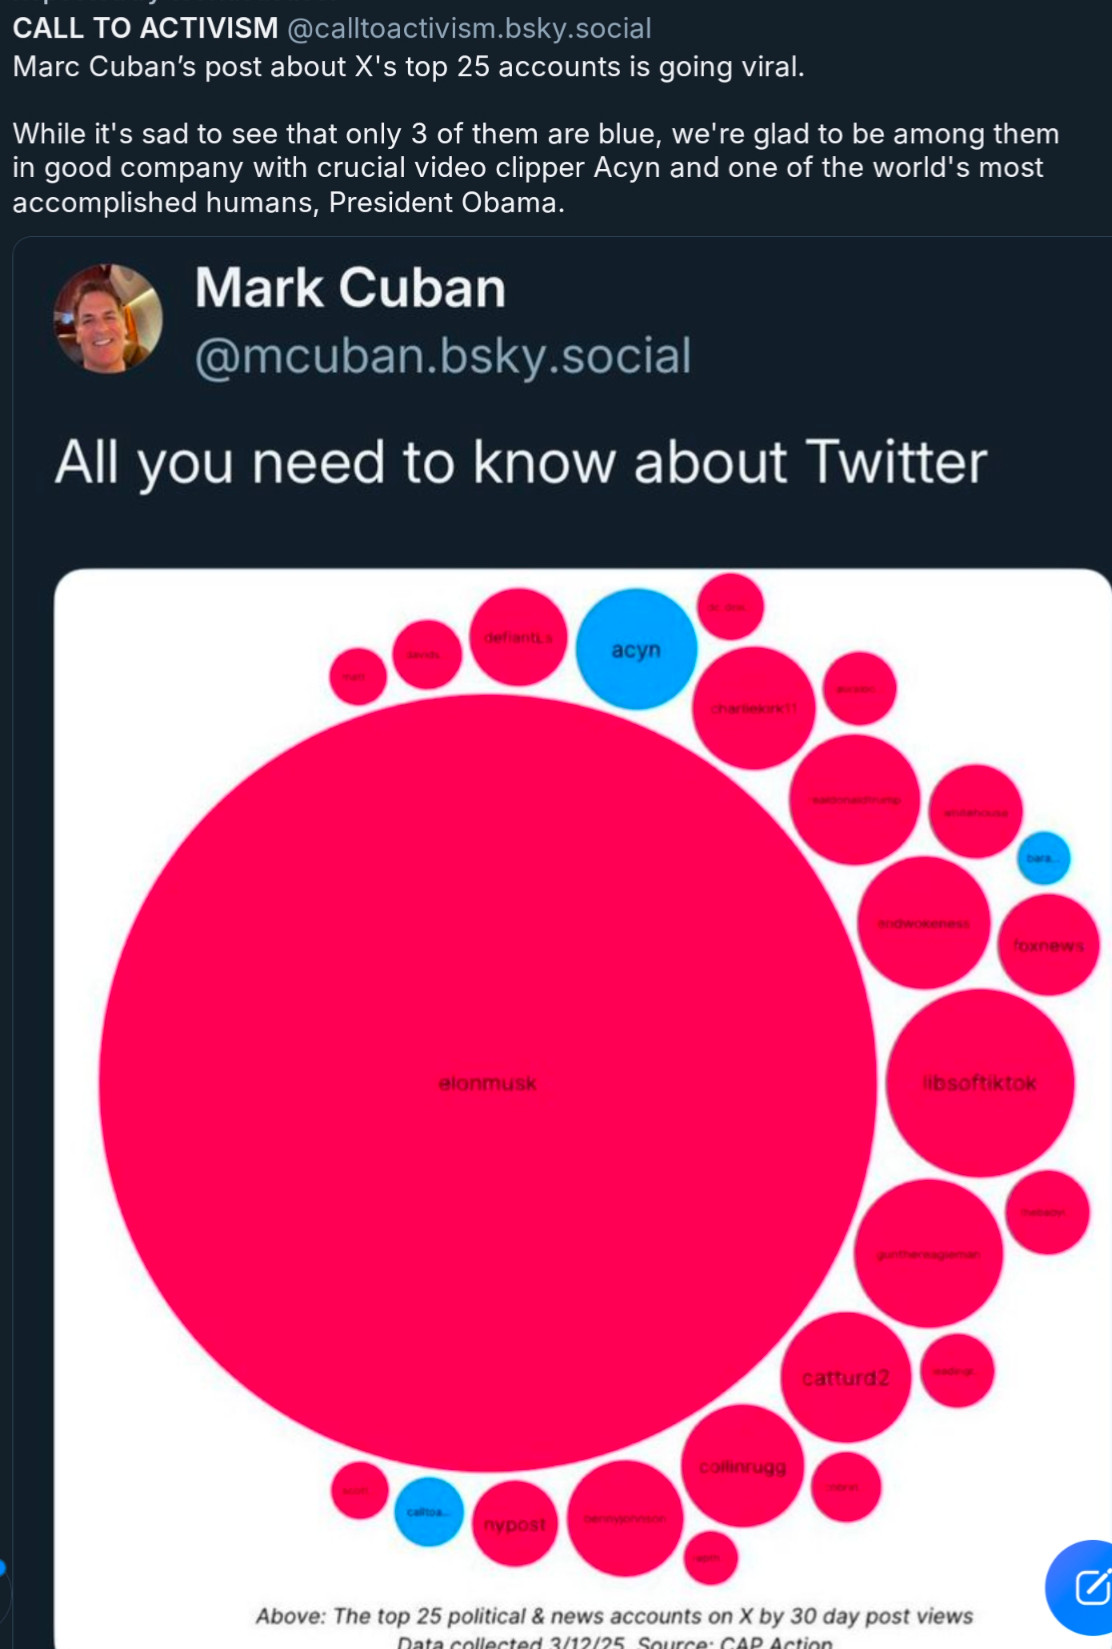Screen dimensions: 1112x1649
Task: Open Mark Cuban's profile photo
Action: point(108,319)
